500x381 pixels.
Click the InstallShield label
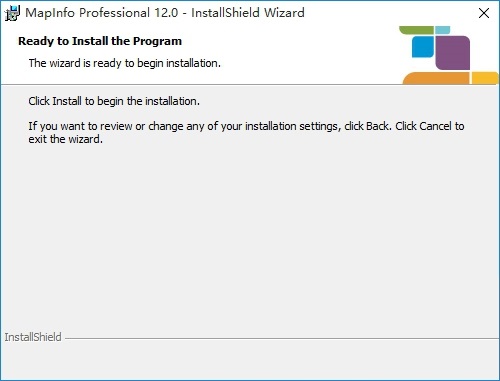point(33,337)
